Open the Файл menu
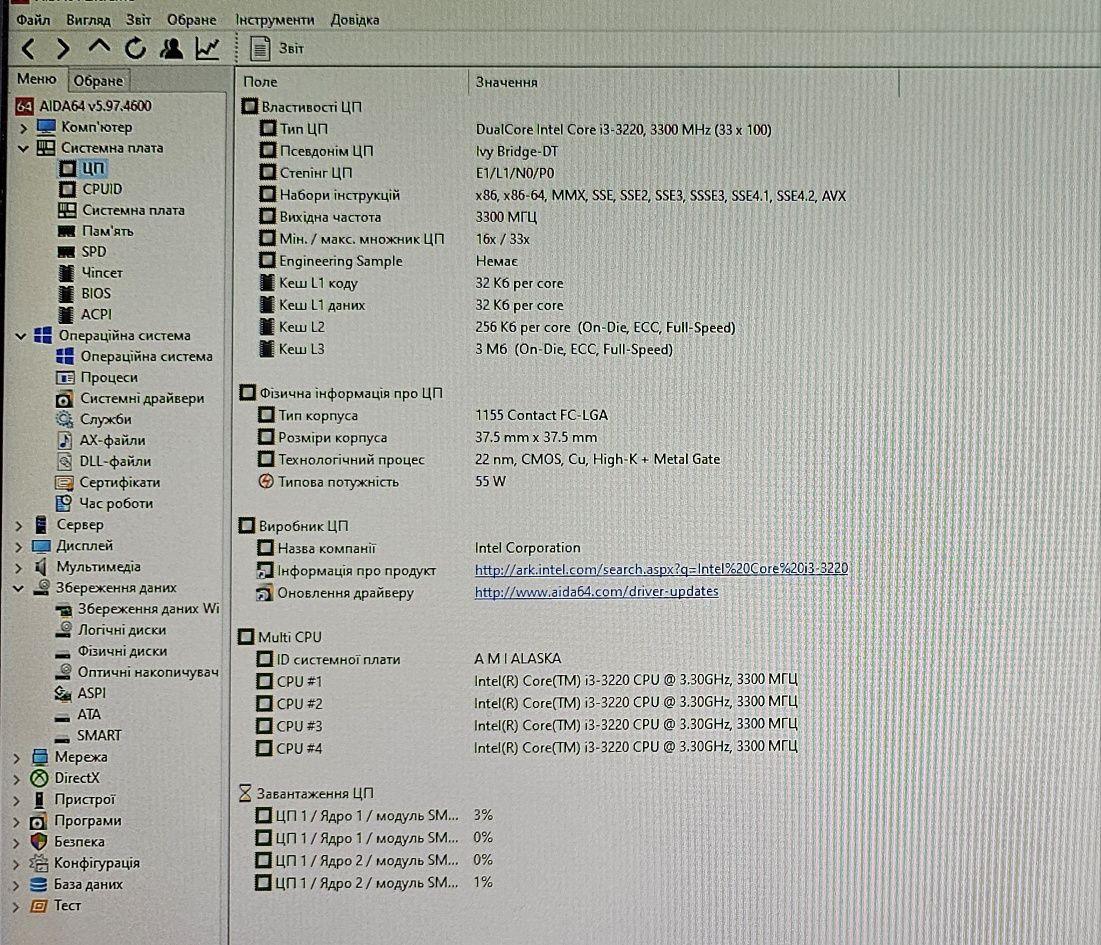Screen dimensions: 1101x945 point(33,20)
